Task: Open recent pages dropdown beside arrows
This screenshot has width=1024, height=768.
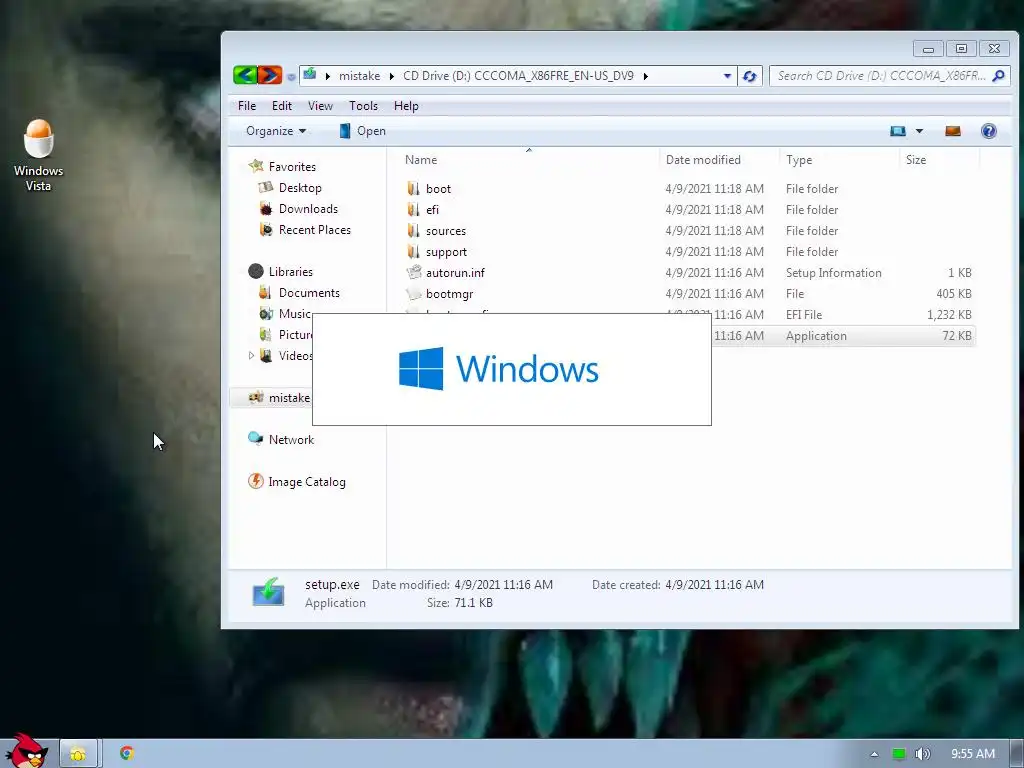Action: coord(291,77)
